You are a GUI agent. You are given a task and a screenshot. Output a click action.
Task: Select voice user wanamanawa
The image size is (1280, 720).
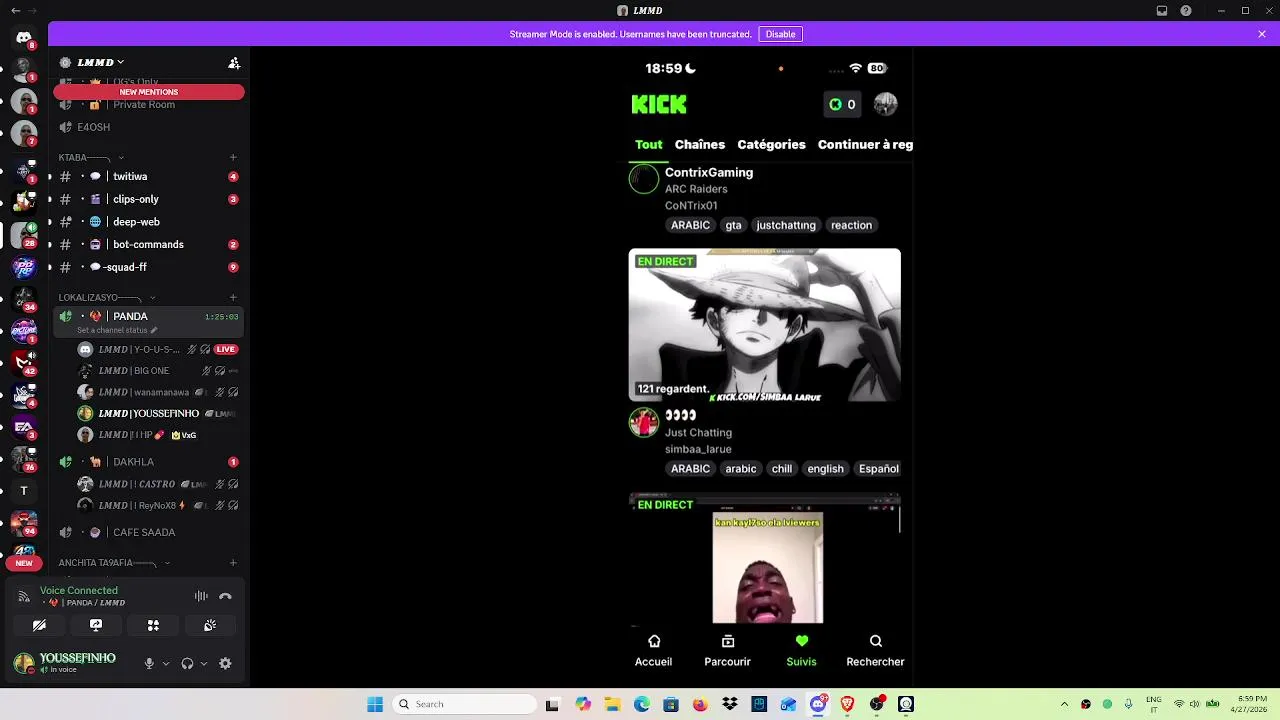(158, 392)
